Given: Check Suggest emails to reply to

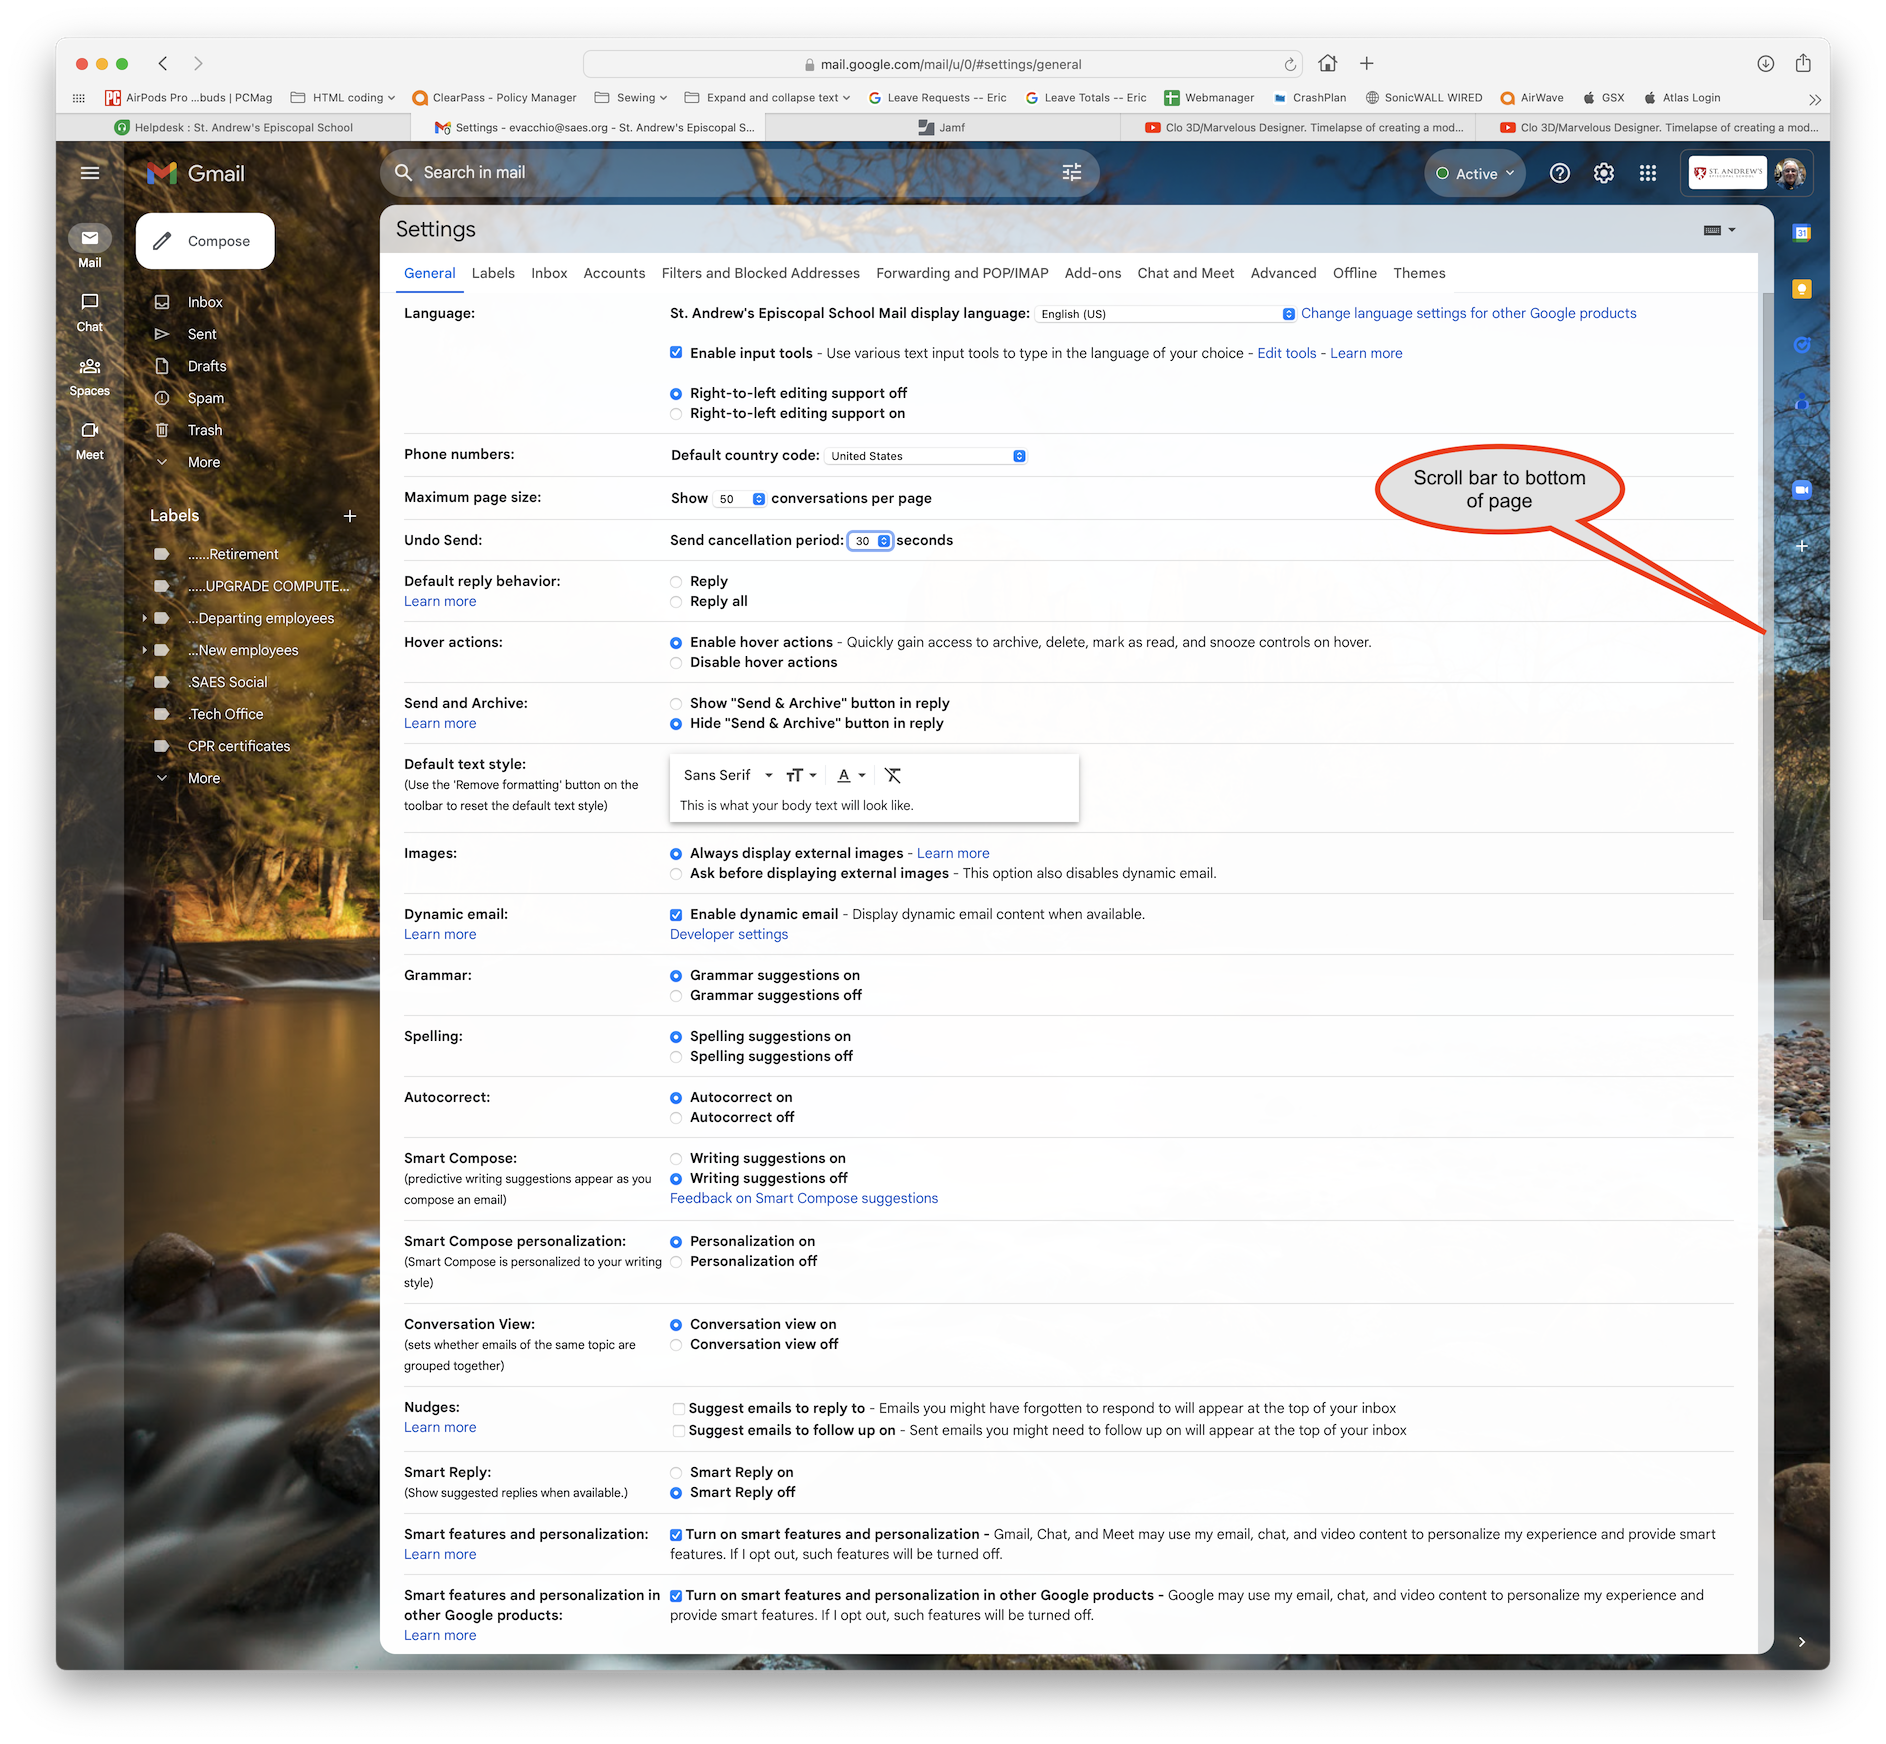Looking at the screenshot, I should [x=679, y=1409].
